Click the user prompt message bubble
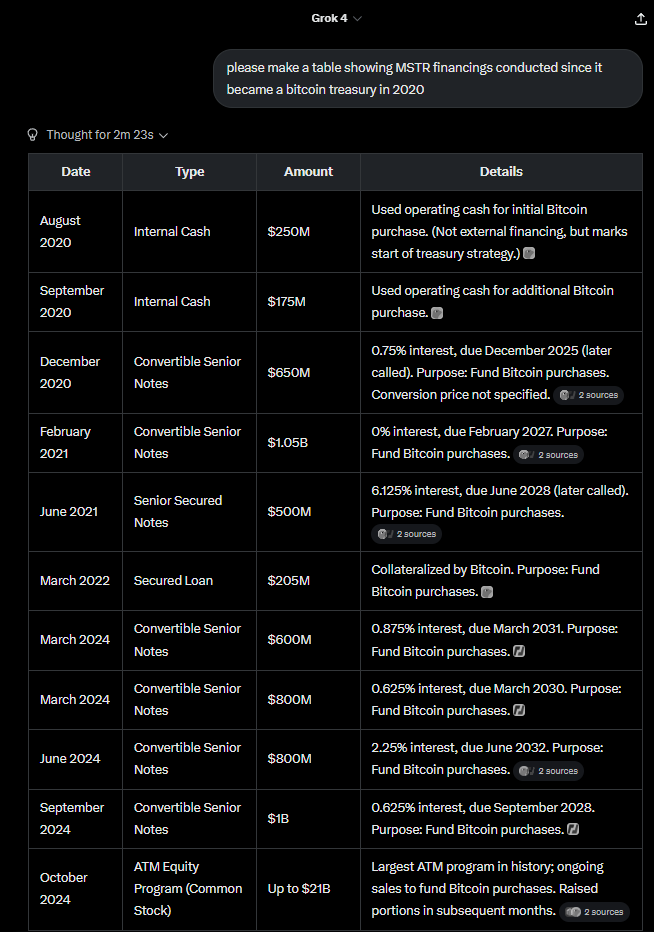The width and height of the screenshot is (654, 932). (428, 78)
